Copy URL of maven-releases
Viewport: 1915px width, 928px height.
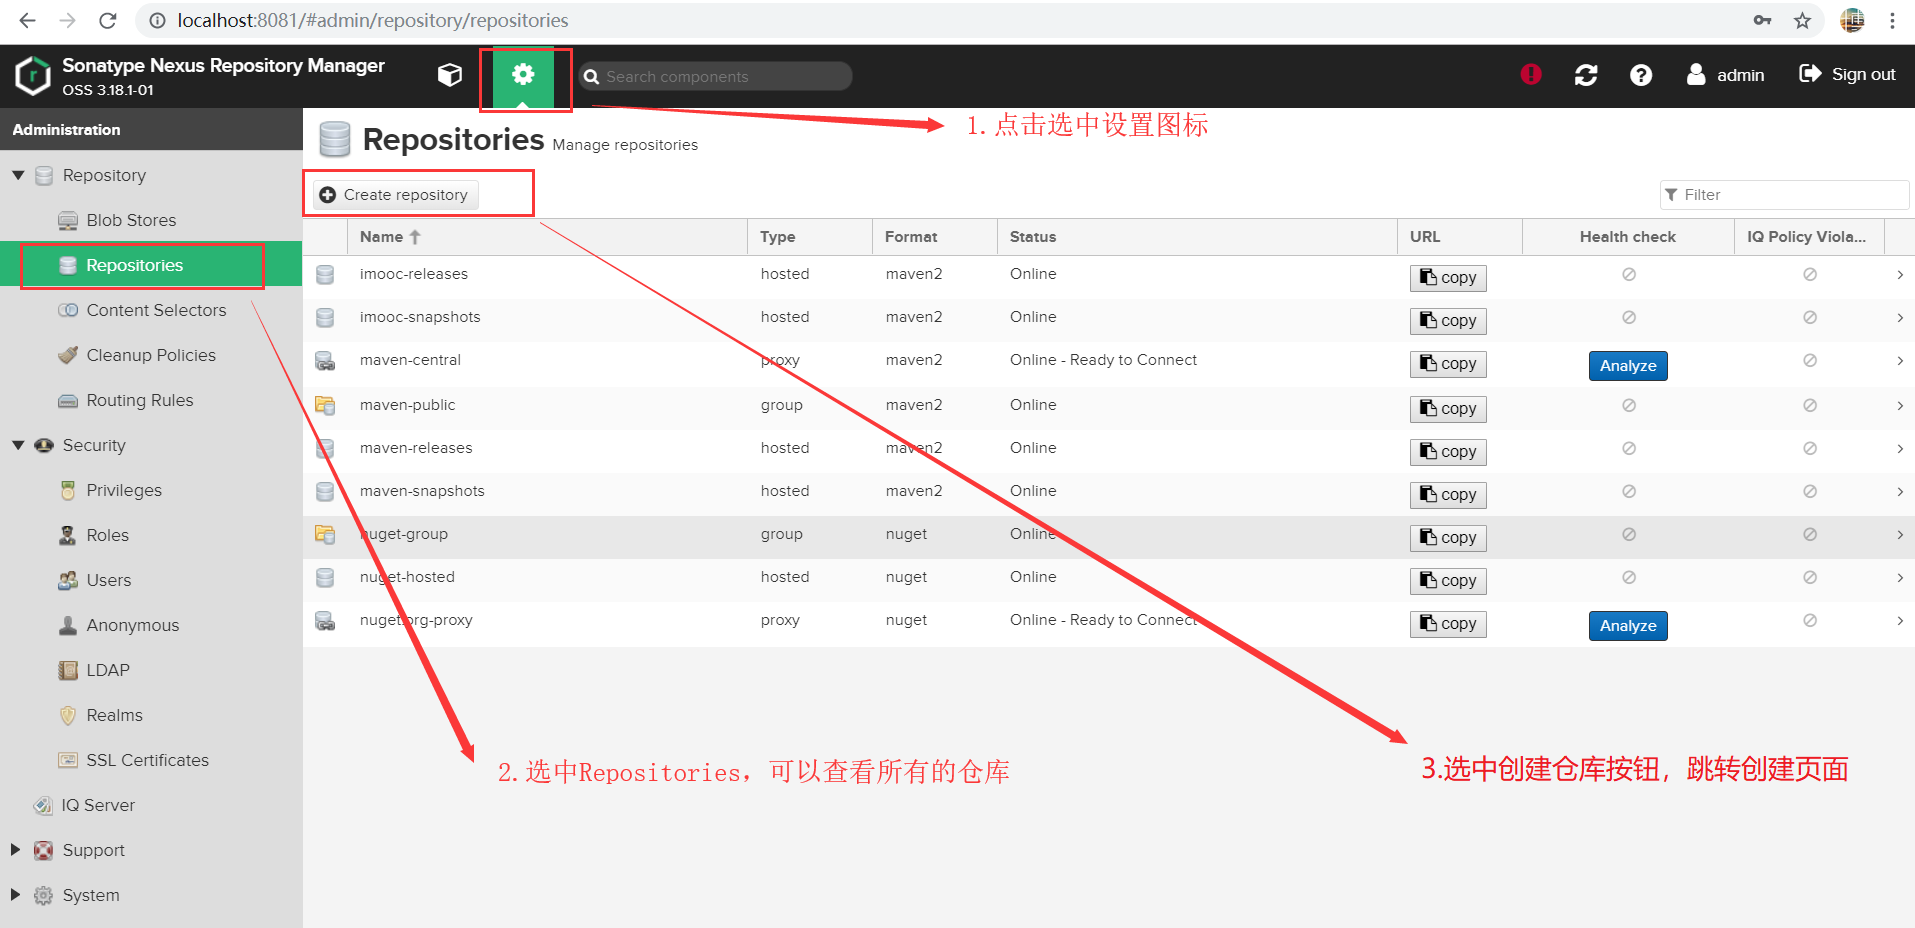click(x=1448, y=452)
